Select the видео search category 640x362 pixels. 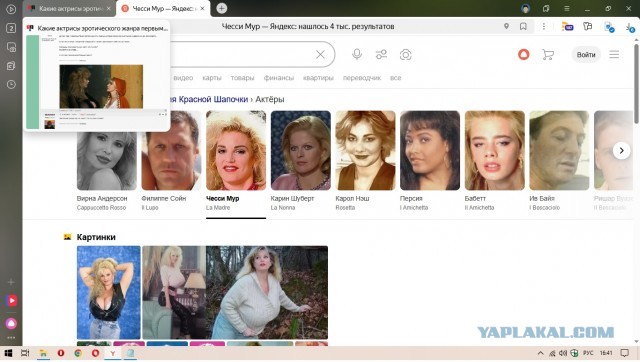point(183,78)
